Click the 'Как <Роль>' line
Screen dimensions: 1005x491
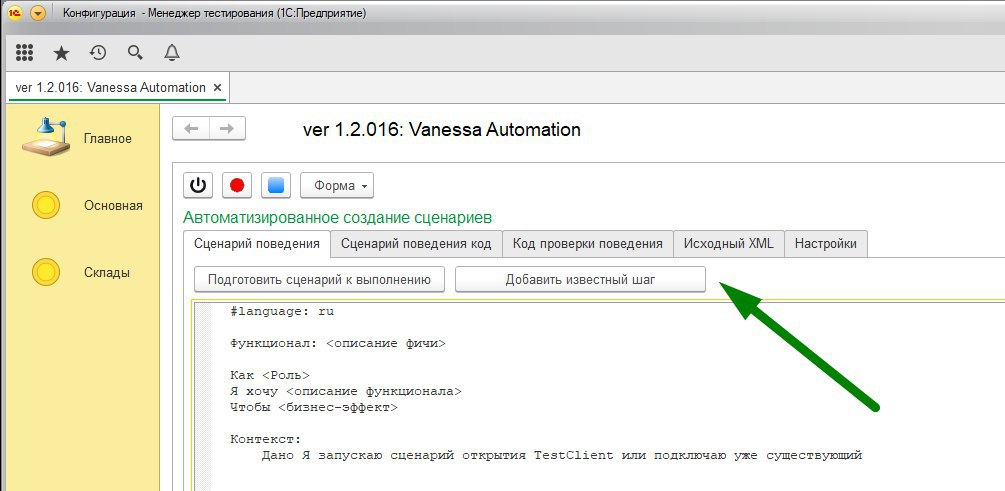270,375
